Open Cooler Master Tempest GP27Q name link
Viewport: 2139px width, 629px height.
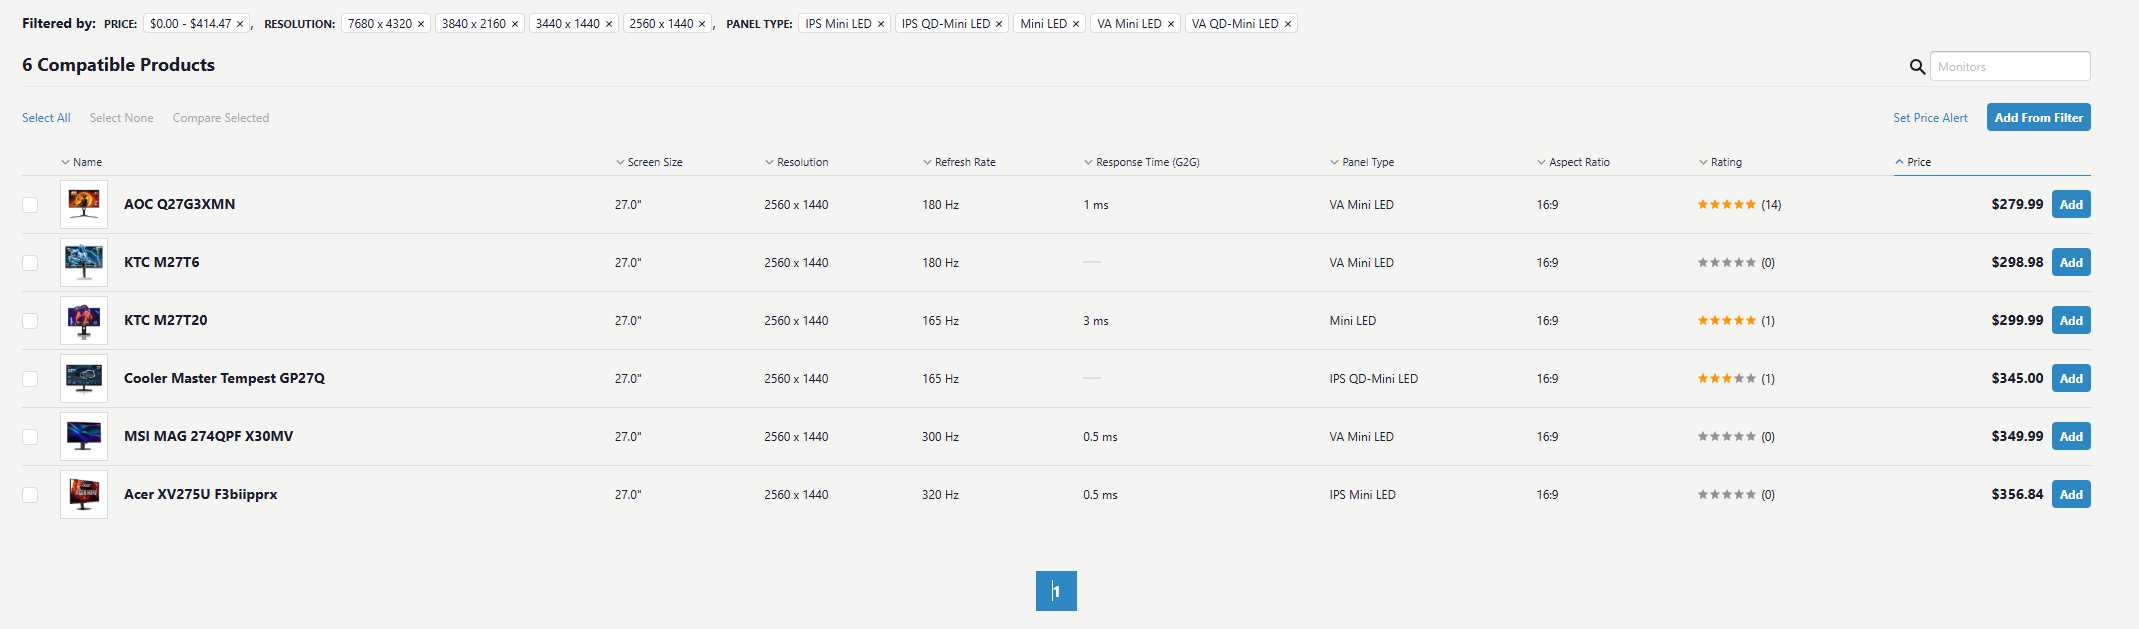[x=224, y=378]
